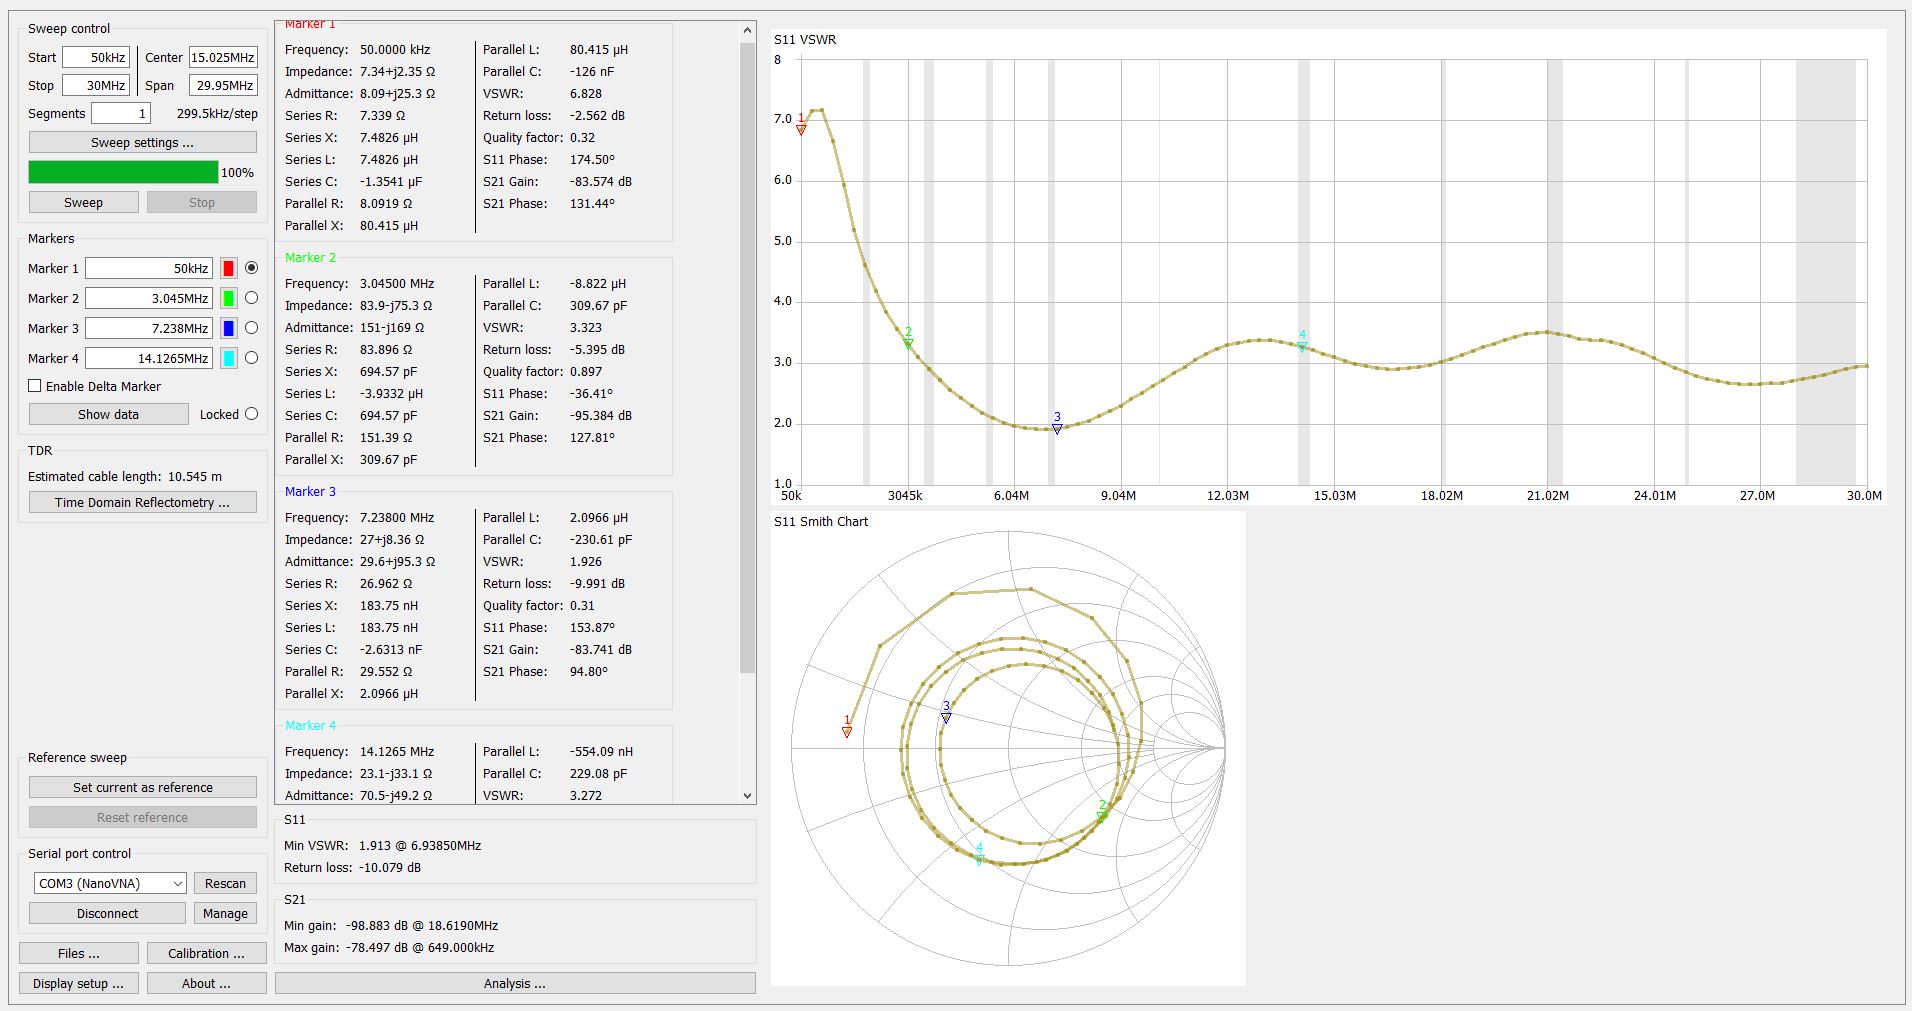Image resolution: width=1912 pixels, height=1011 pixels.
Task: Click the Marker 2 VSWR value 3.323
Action: [586, 328]
